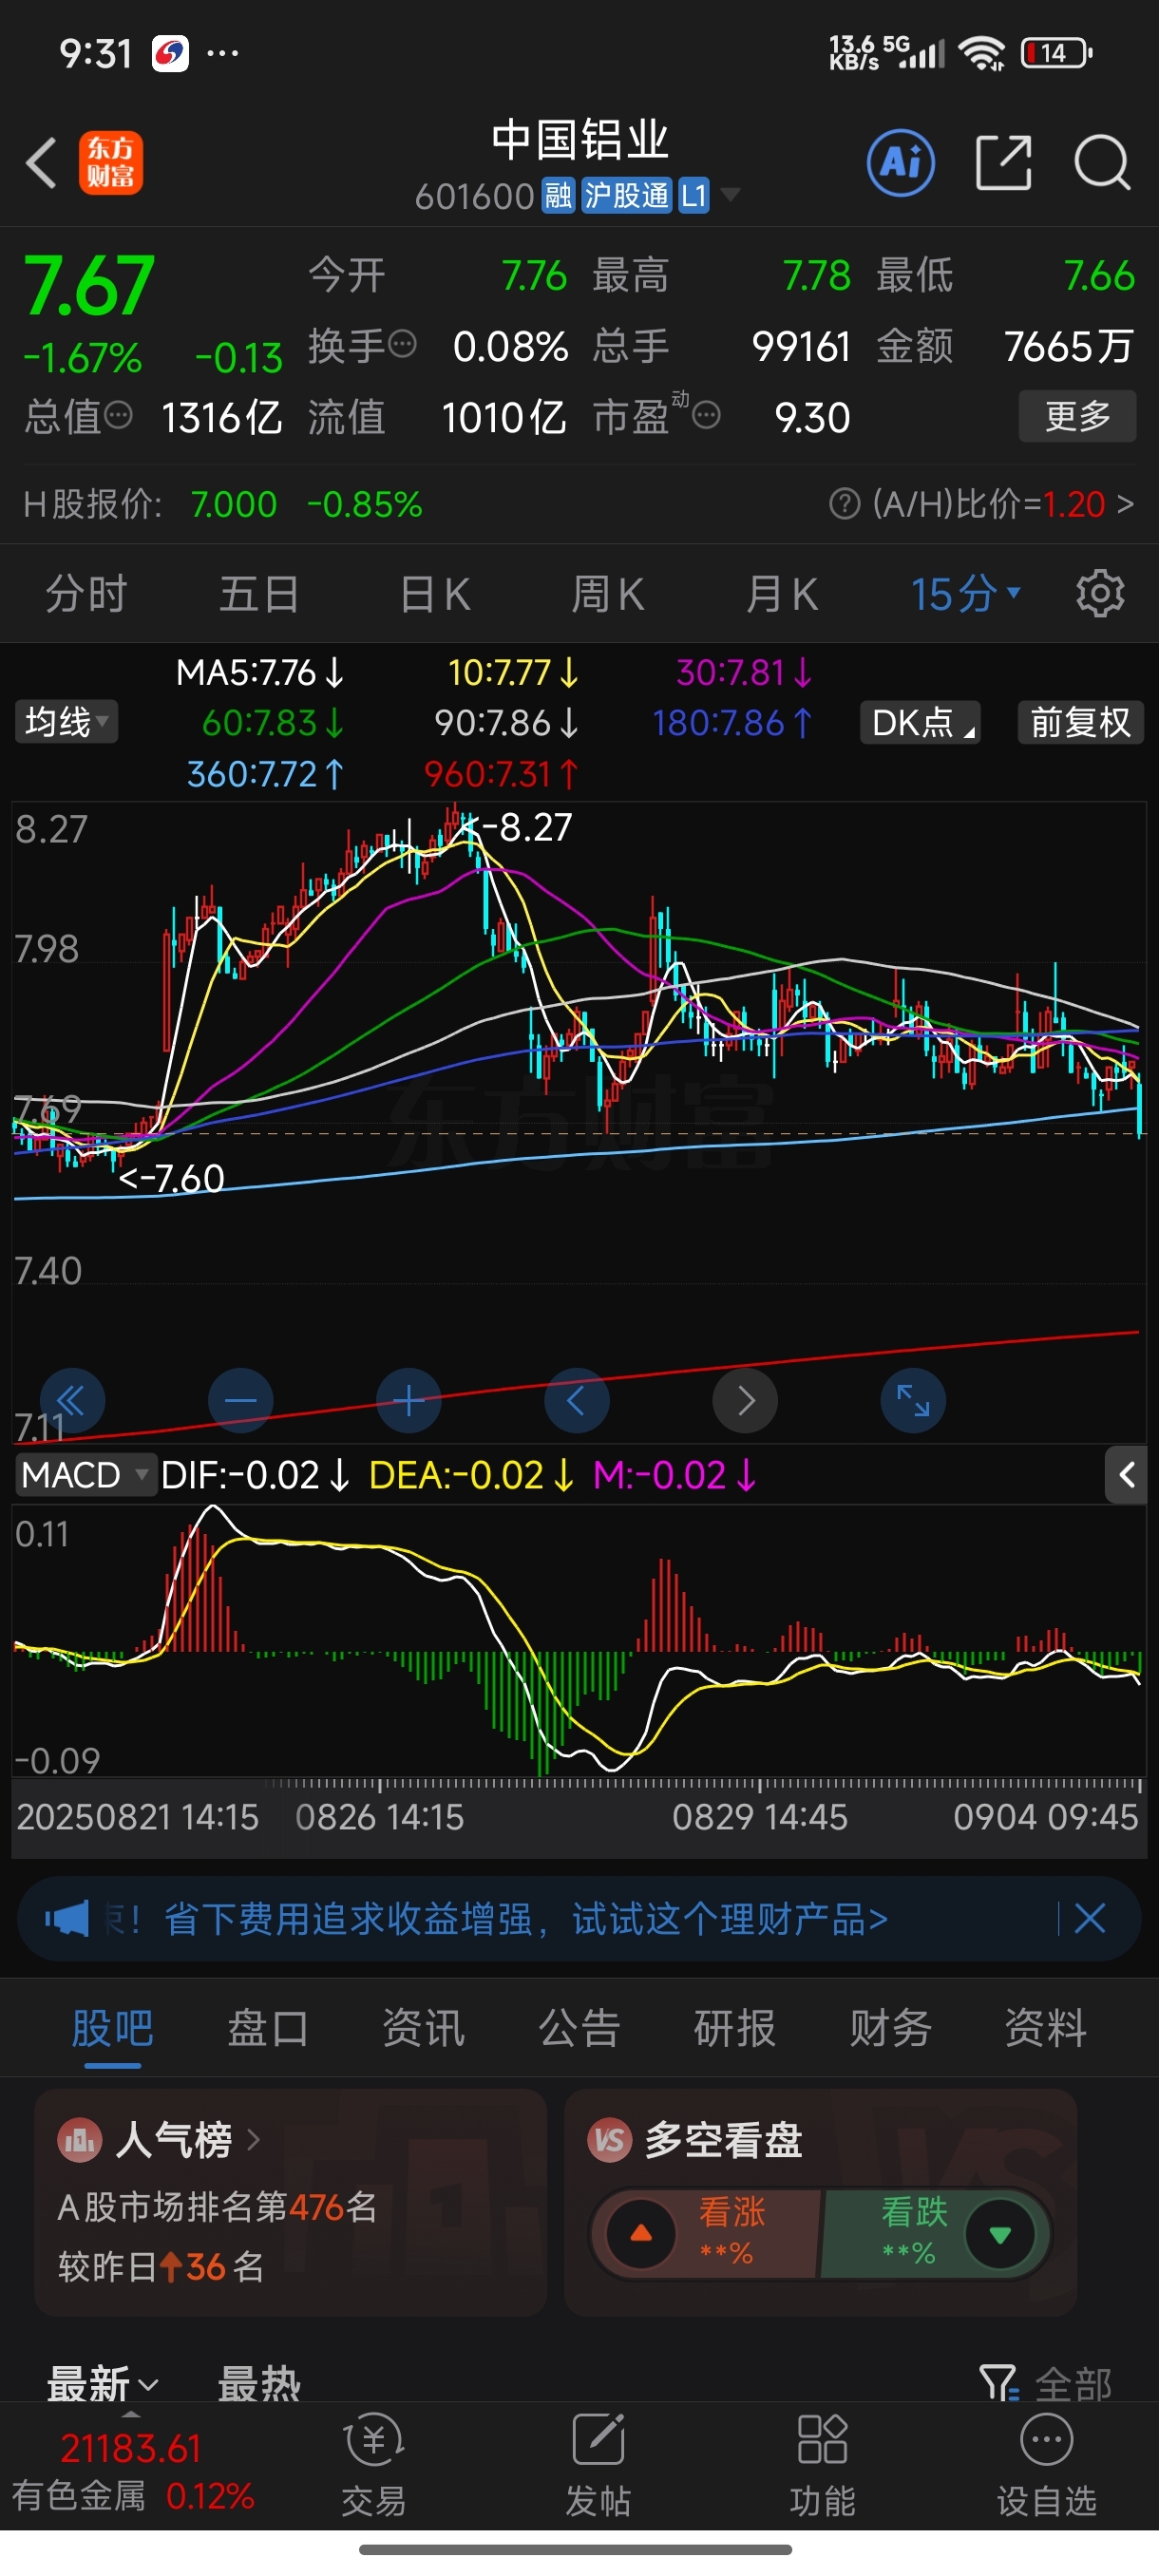The width and height of the screenshot is (1159, 2576).
Task: Open the 均线 indicator dropdown
Action: click(66, 722)
